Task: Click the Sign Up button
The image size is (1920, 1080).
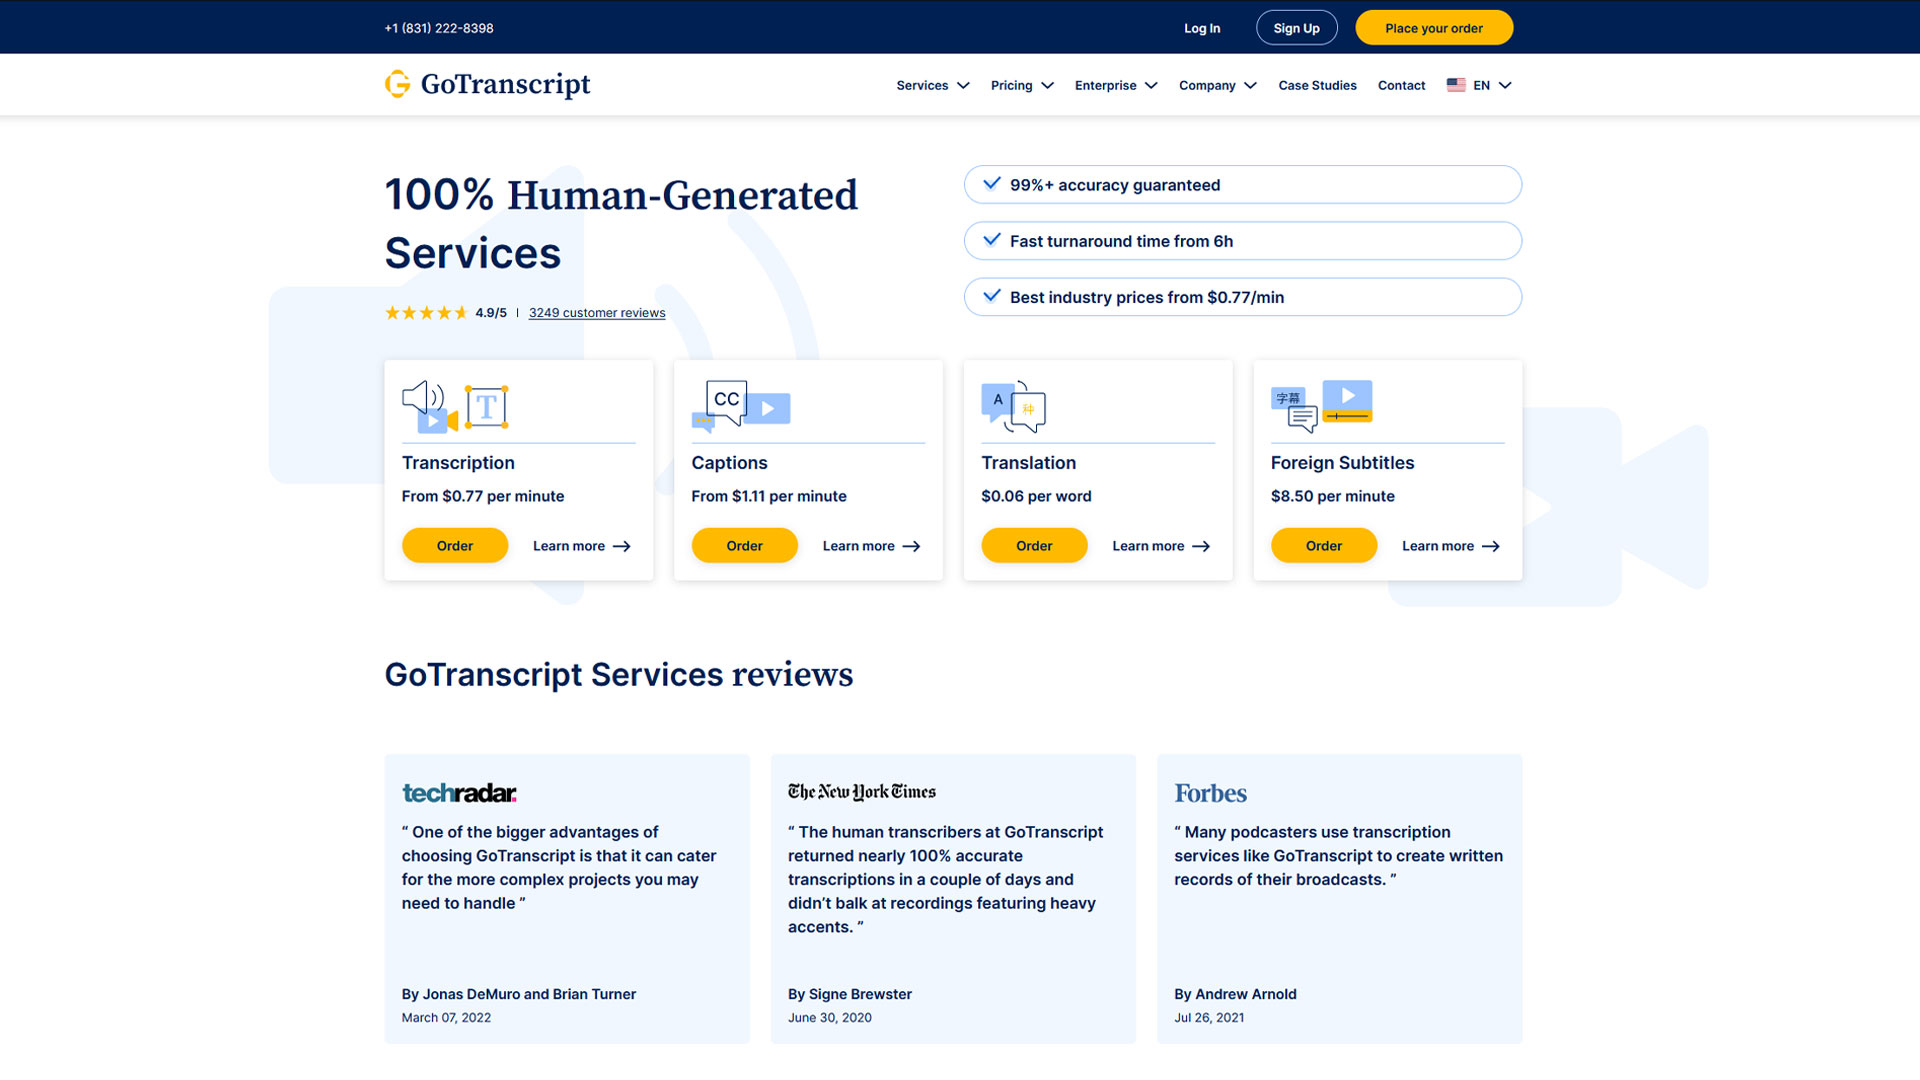Action: click(1296, 28)
